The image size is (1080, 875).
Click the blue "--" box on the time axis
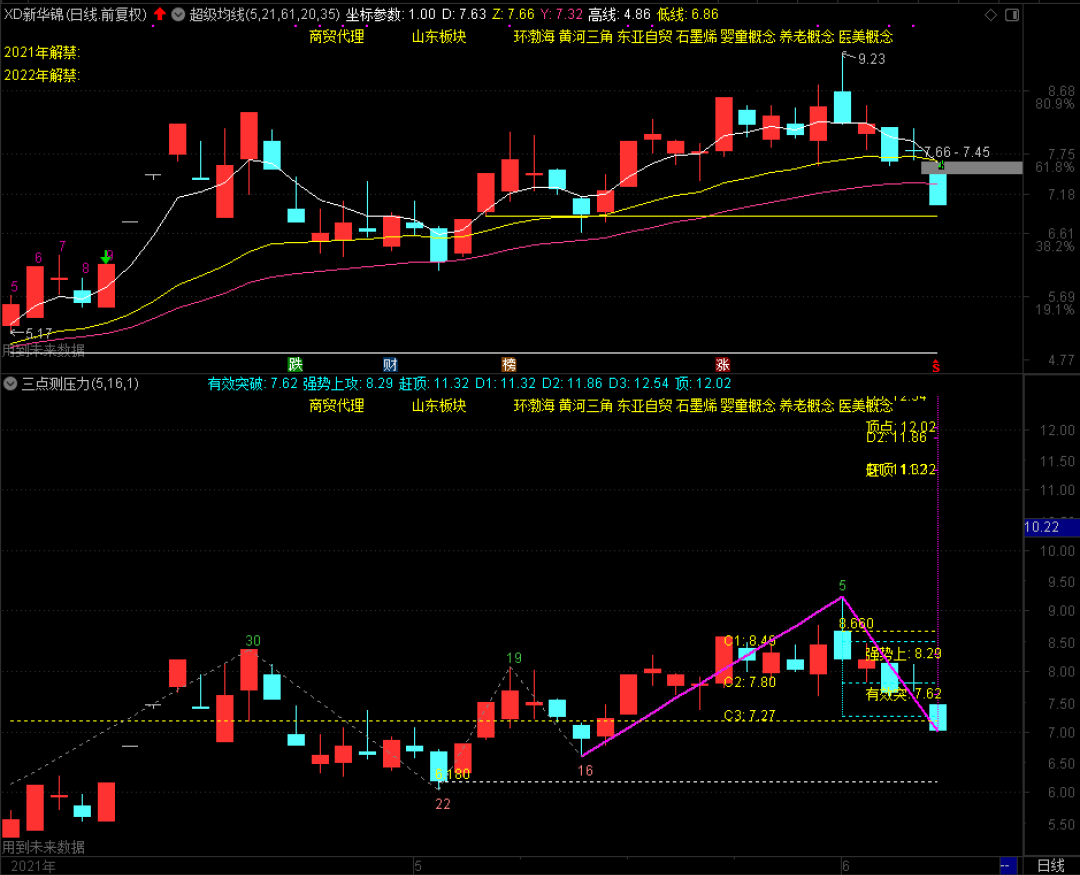[1008, 865]
